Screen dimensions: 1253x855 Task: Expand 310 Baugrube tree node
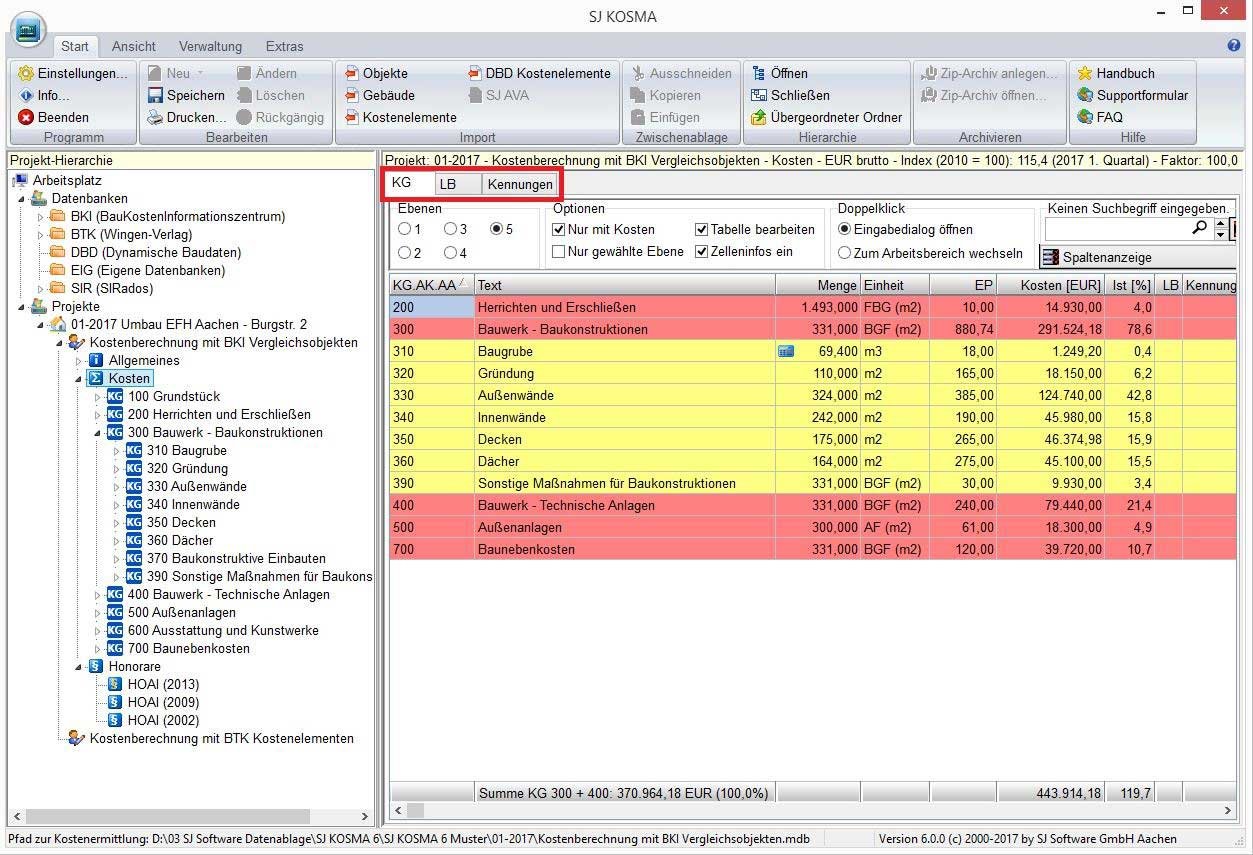[116, 450]
